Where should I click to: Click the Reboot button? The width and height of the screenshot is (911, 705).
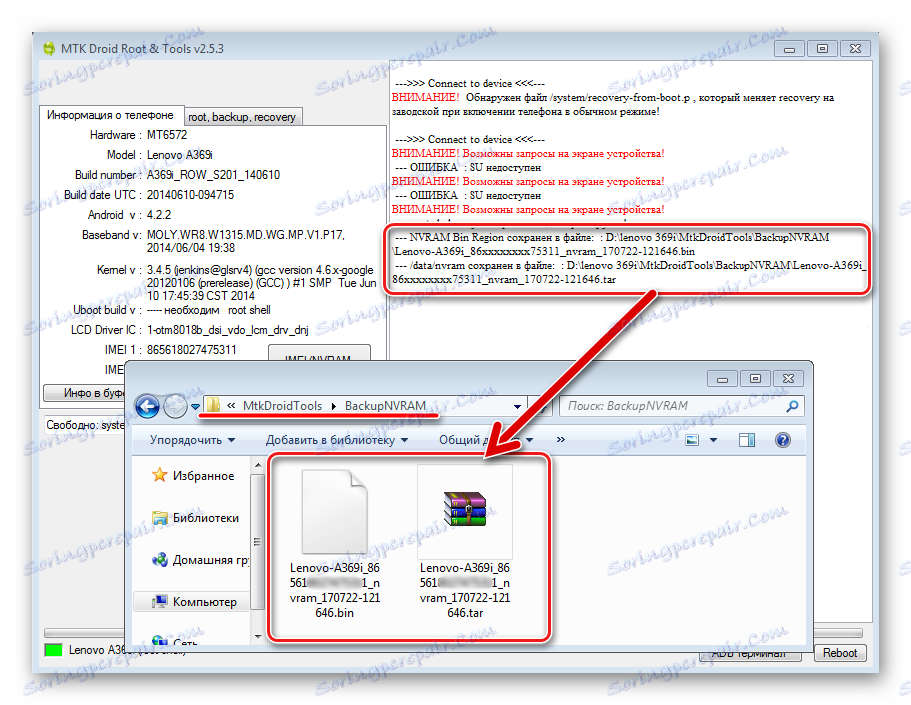(x=840, y=653)
